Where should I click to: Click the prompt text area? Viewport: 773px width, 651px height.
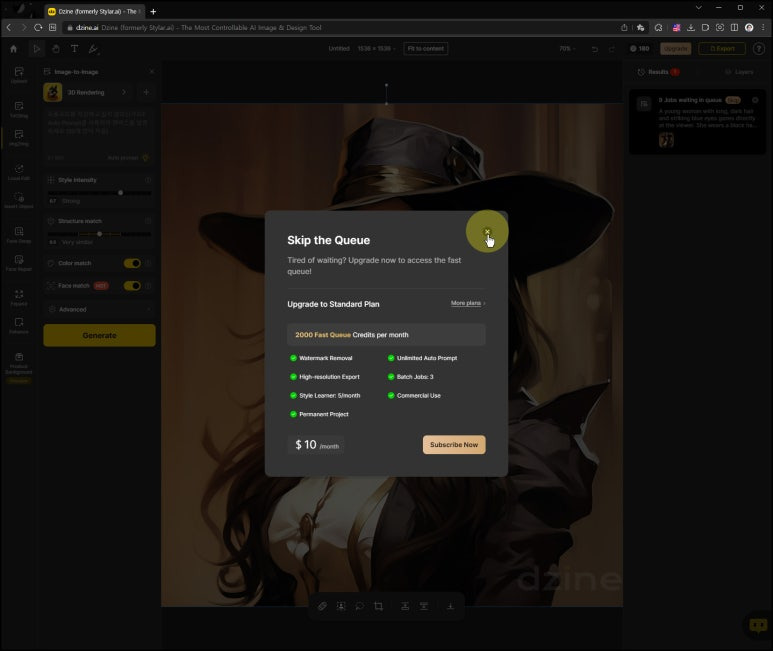point(99,131)
